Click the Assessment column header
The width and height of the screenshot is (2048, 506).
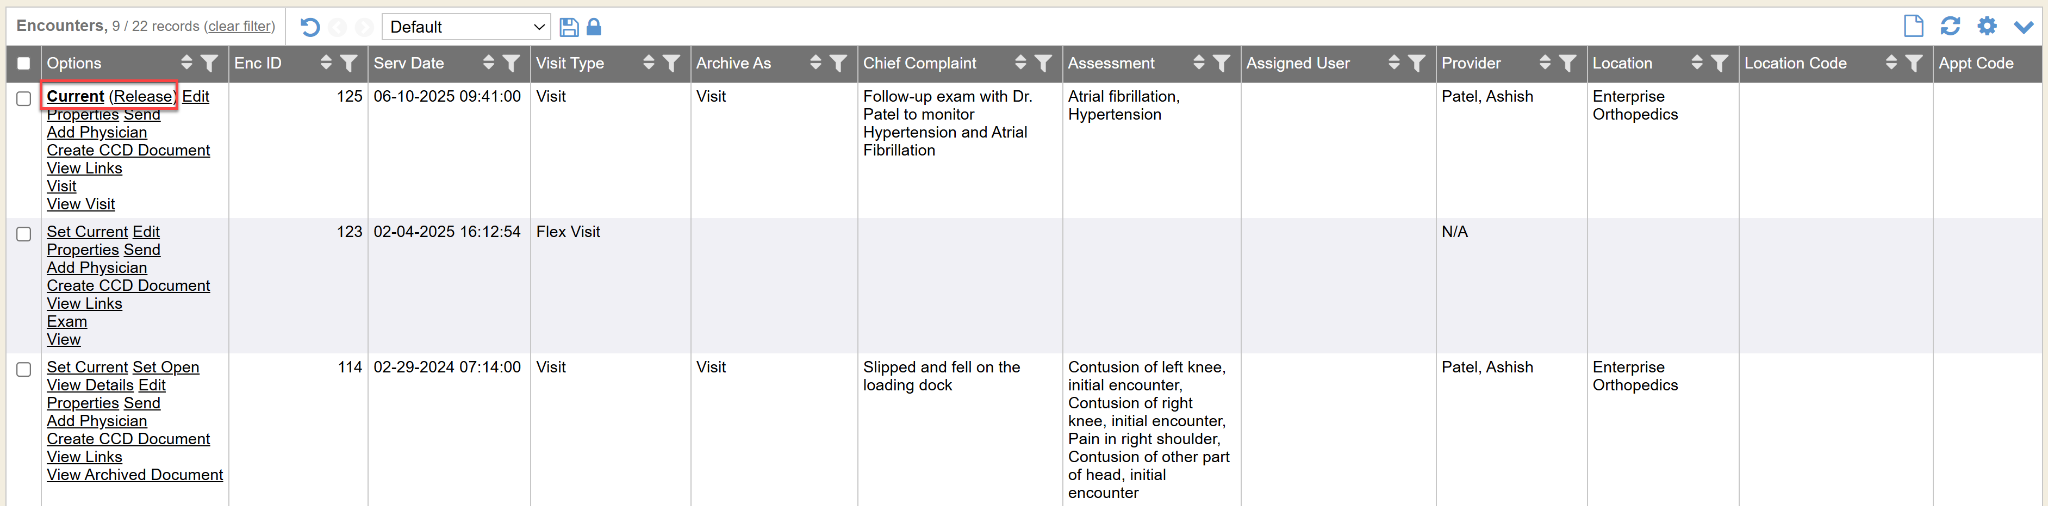(1111, 63)
